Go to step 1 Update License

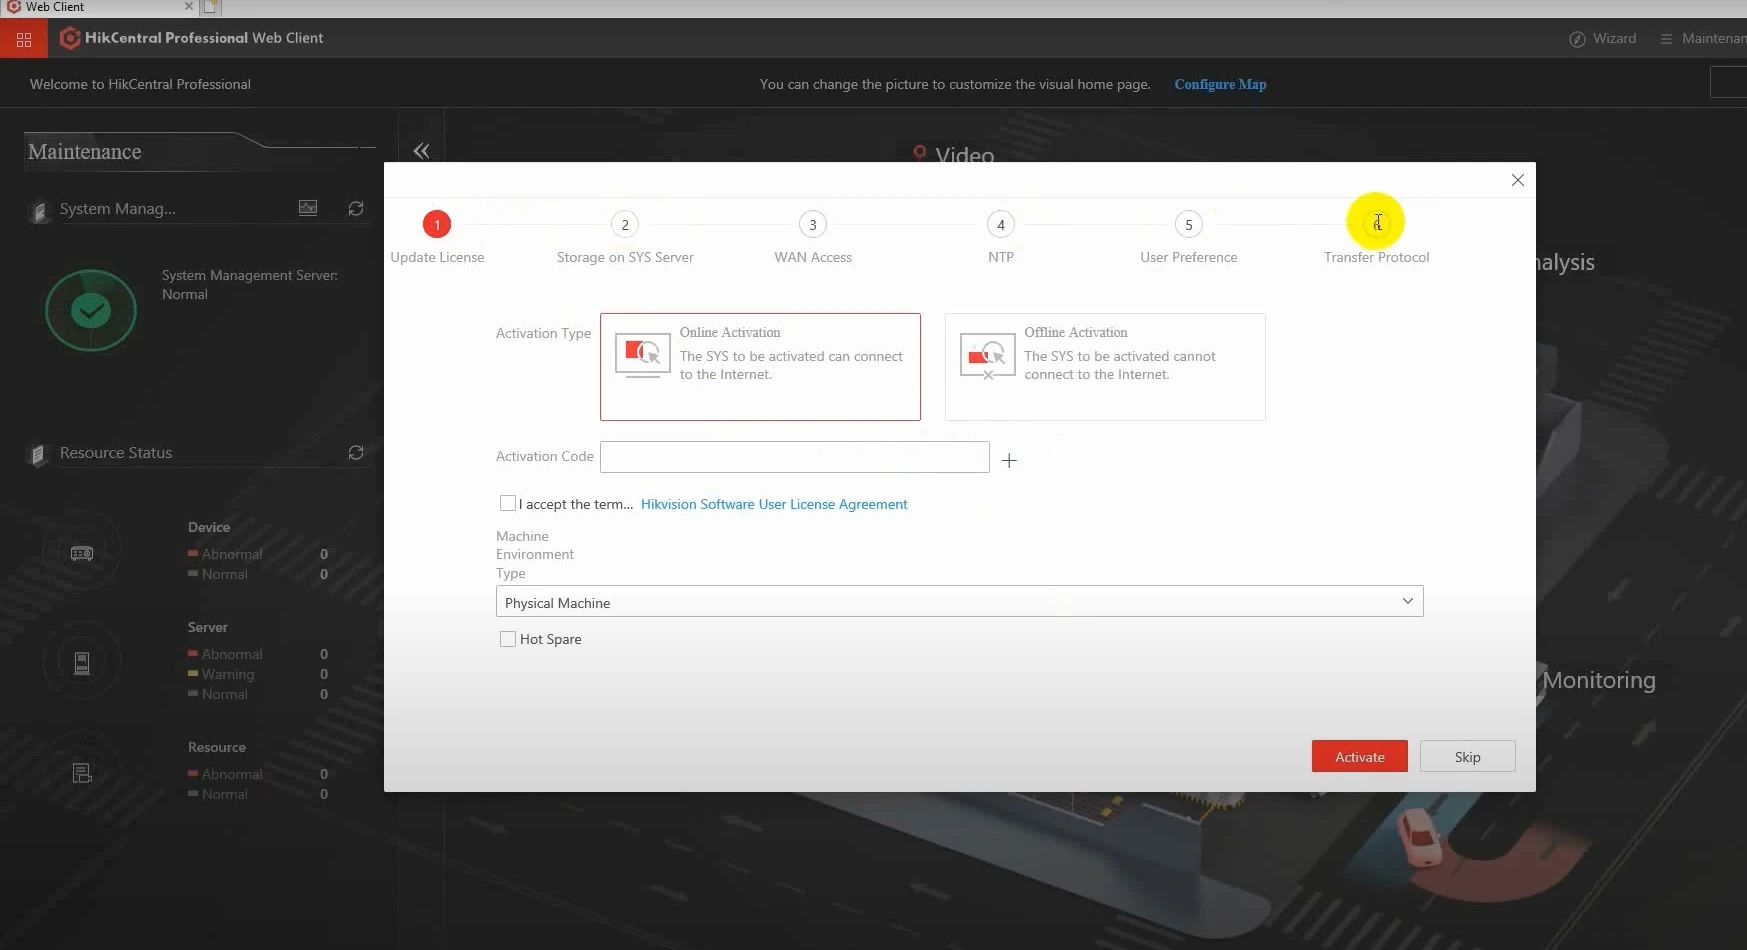pyautogui.click(x=437, y=224)
